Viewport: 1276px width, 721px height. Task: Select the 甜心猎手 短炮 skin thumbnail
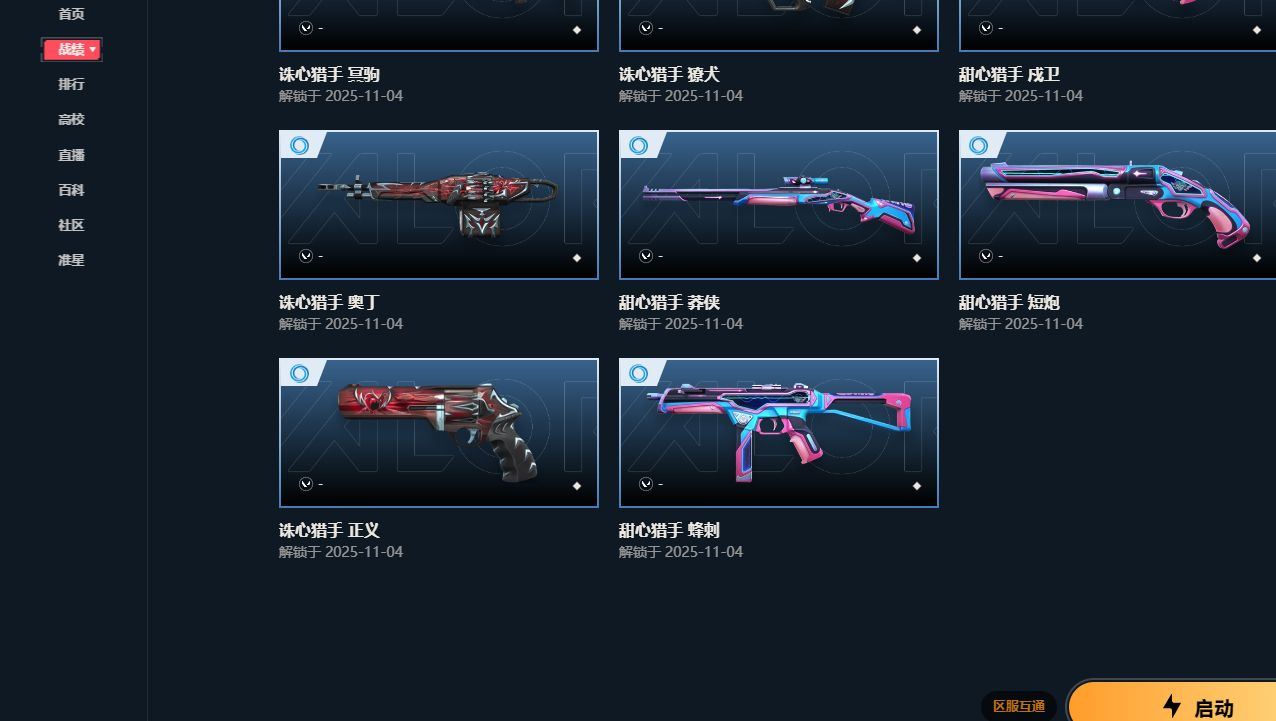point(1117,205)
